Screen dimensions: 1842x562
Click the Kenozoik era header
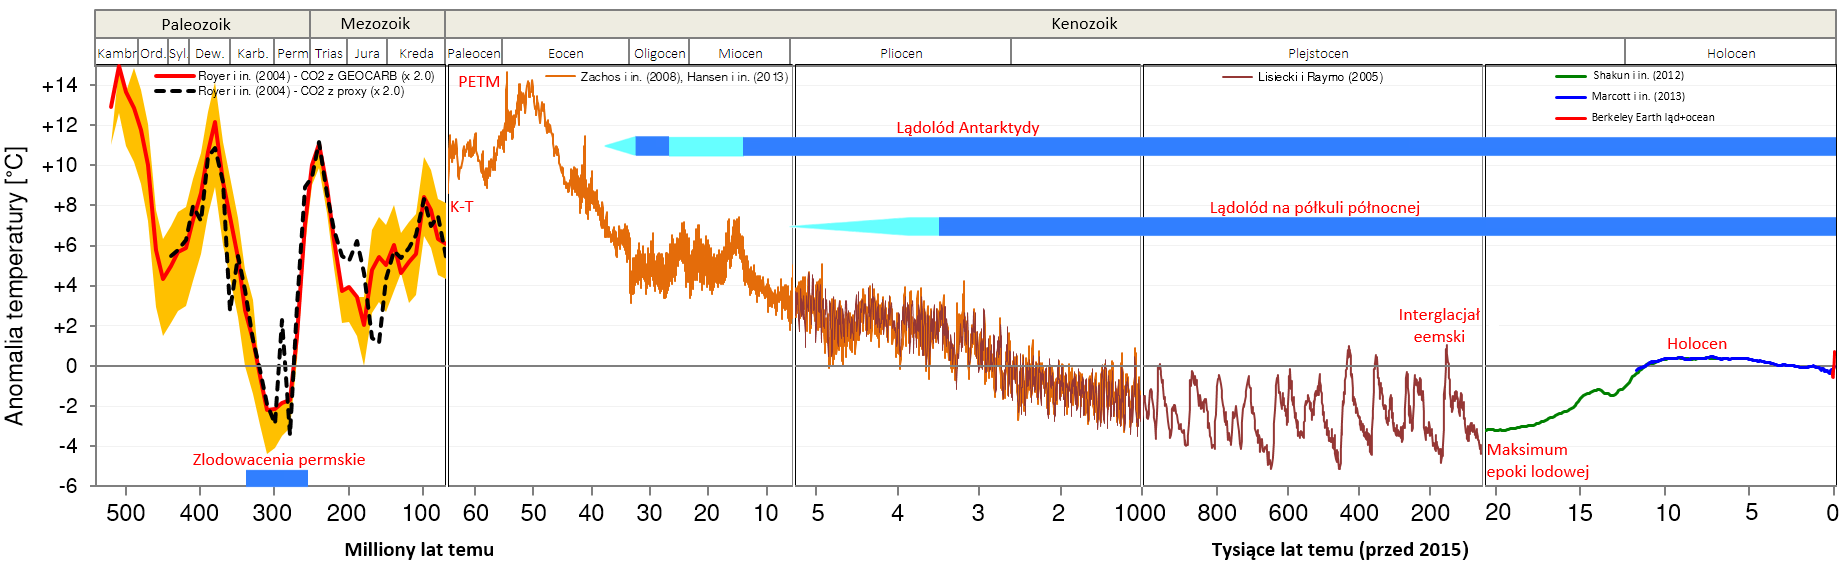(1084, 24)
